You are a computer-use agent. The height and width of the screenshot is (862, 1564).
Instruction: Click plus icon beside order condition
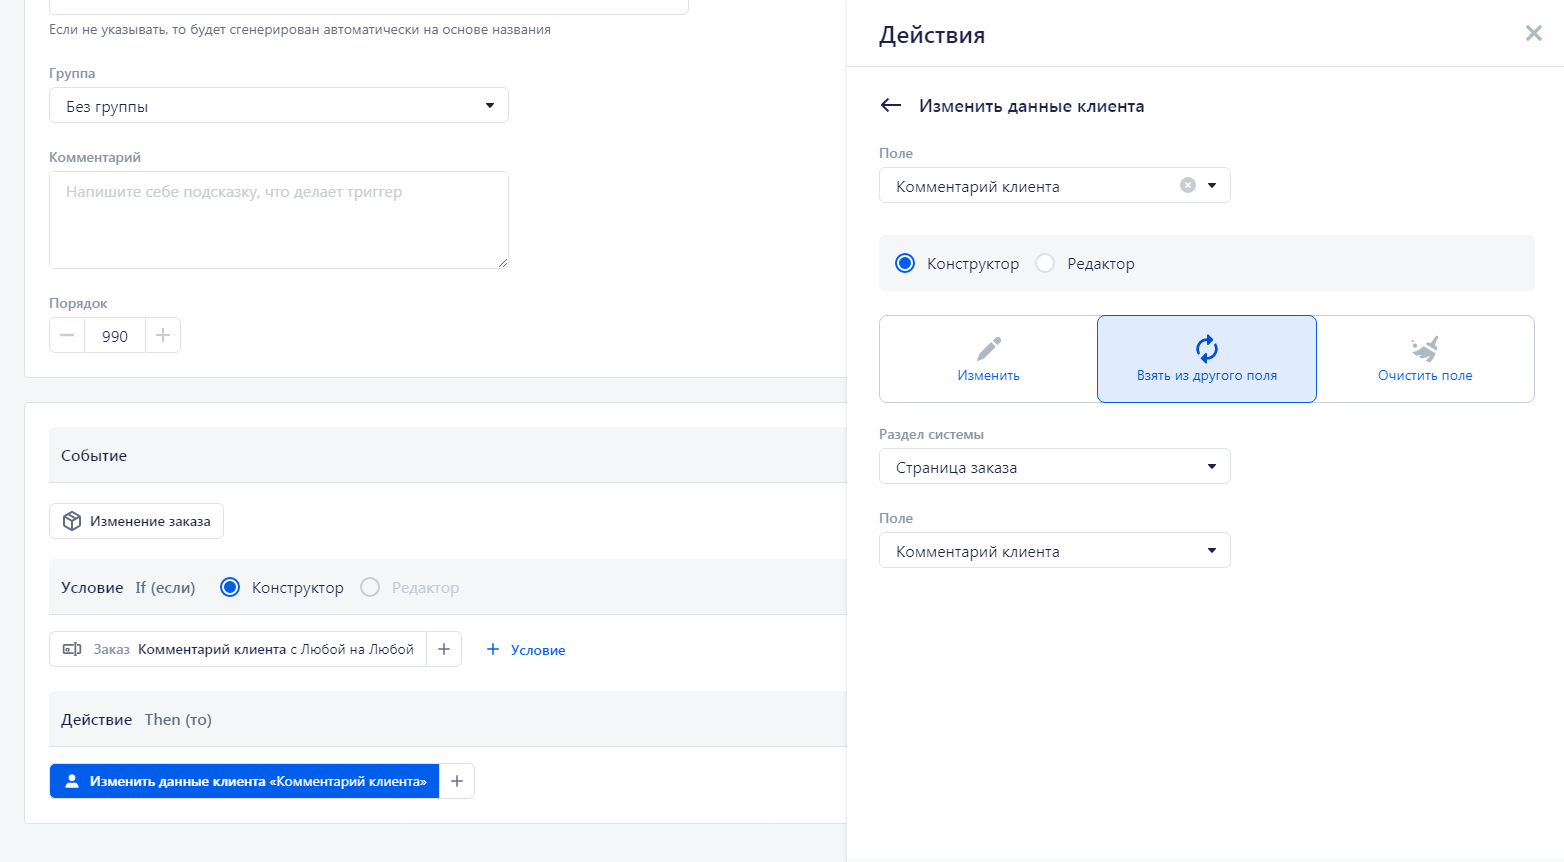(x=444, y=649)
